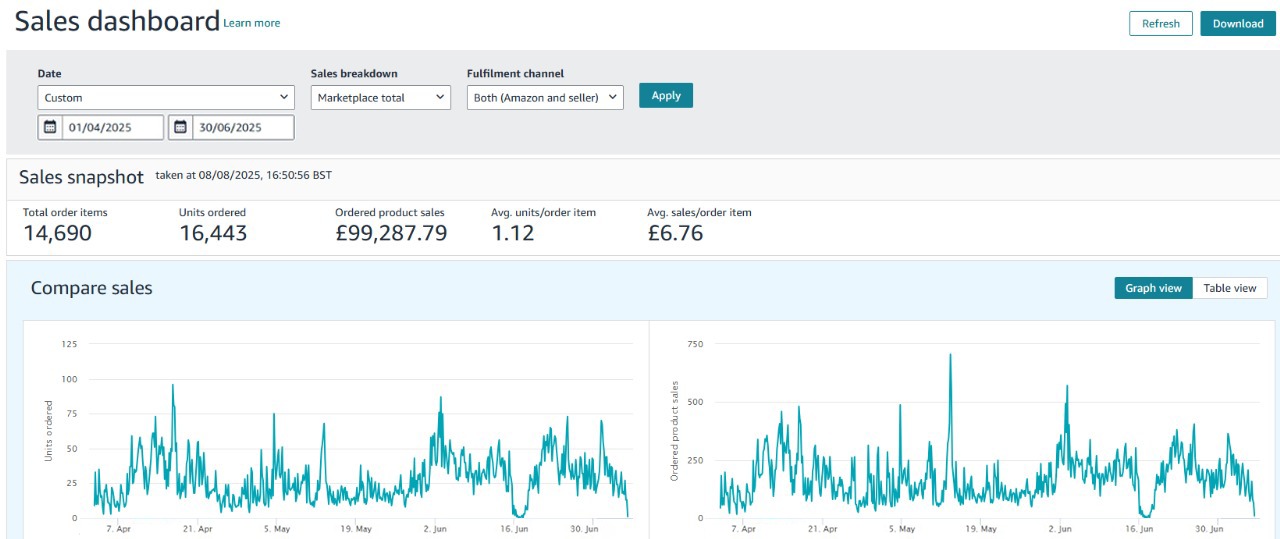
Task: Expand the Date range dropdown showing Custom
Action: [166, 97]
